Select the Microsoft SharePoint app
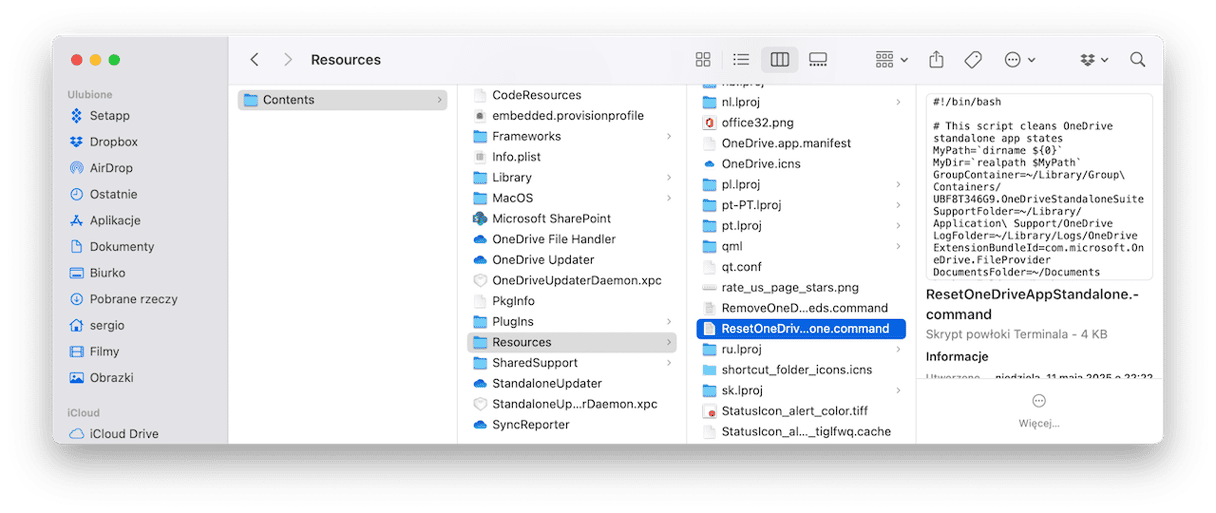This screenshot has width=1216, height=513. (x=551, y=218)
